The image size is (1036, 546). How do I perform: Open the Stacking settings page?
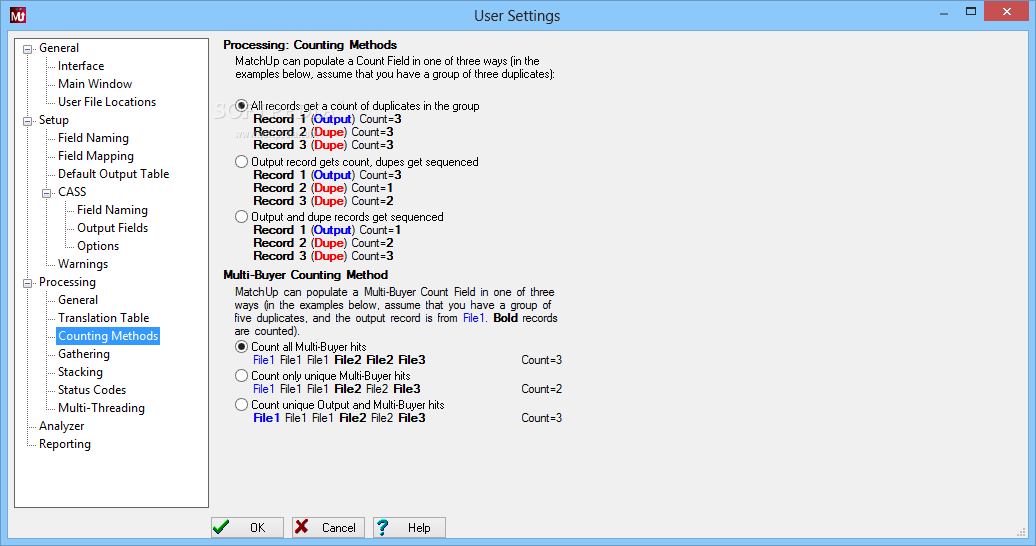point(80,371)
